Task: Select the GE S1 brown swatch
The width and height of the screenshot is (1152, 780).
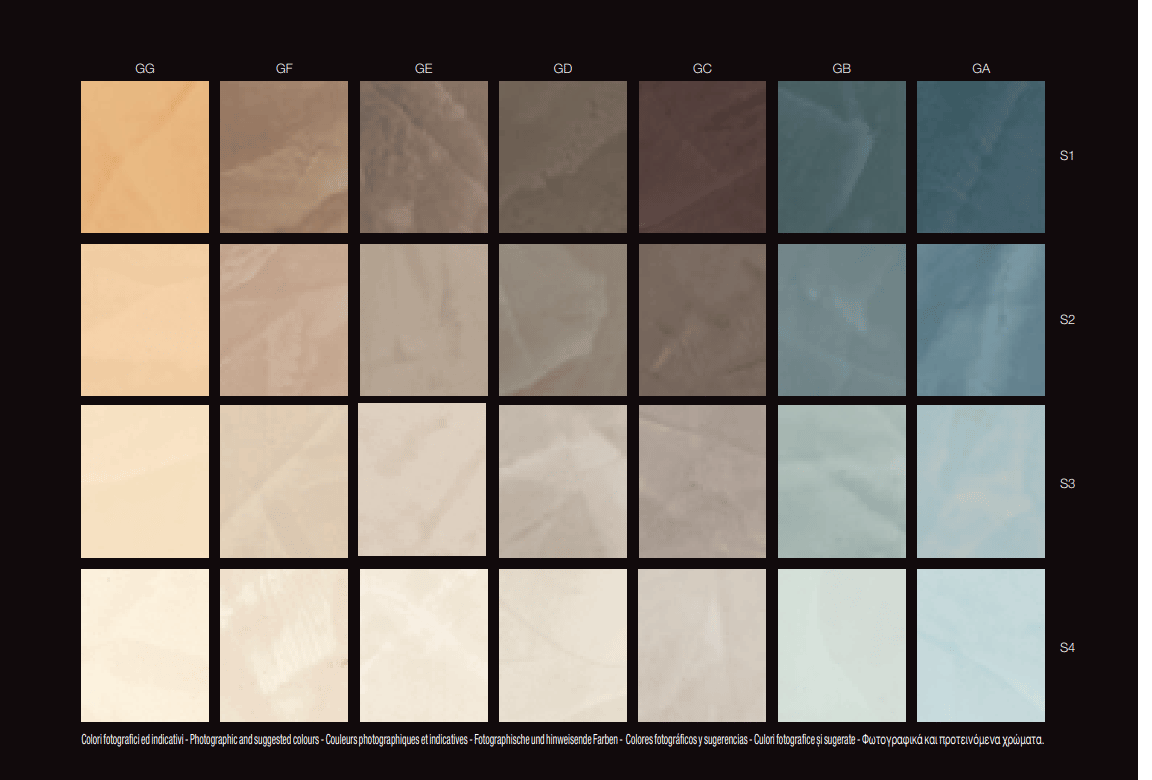Action: coord(423,157)
